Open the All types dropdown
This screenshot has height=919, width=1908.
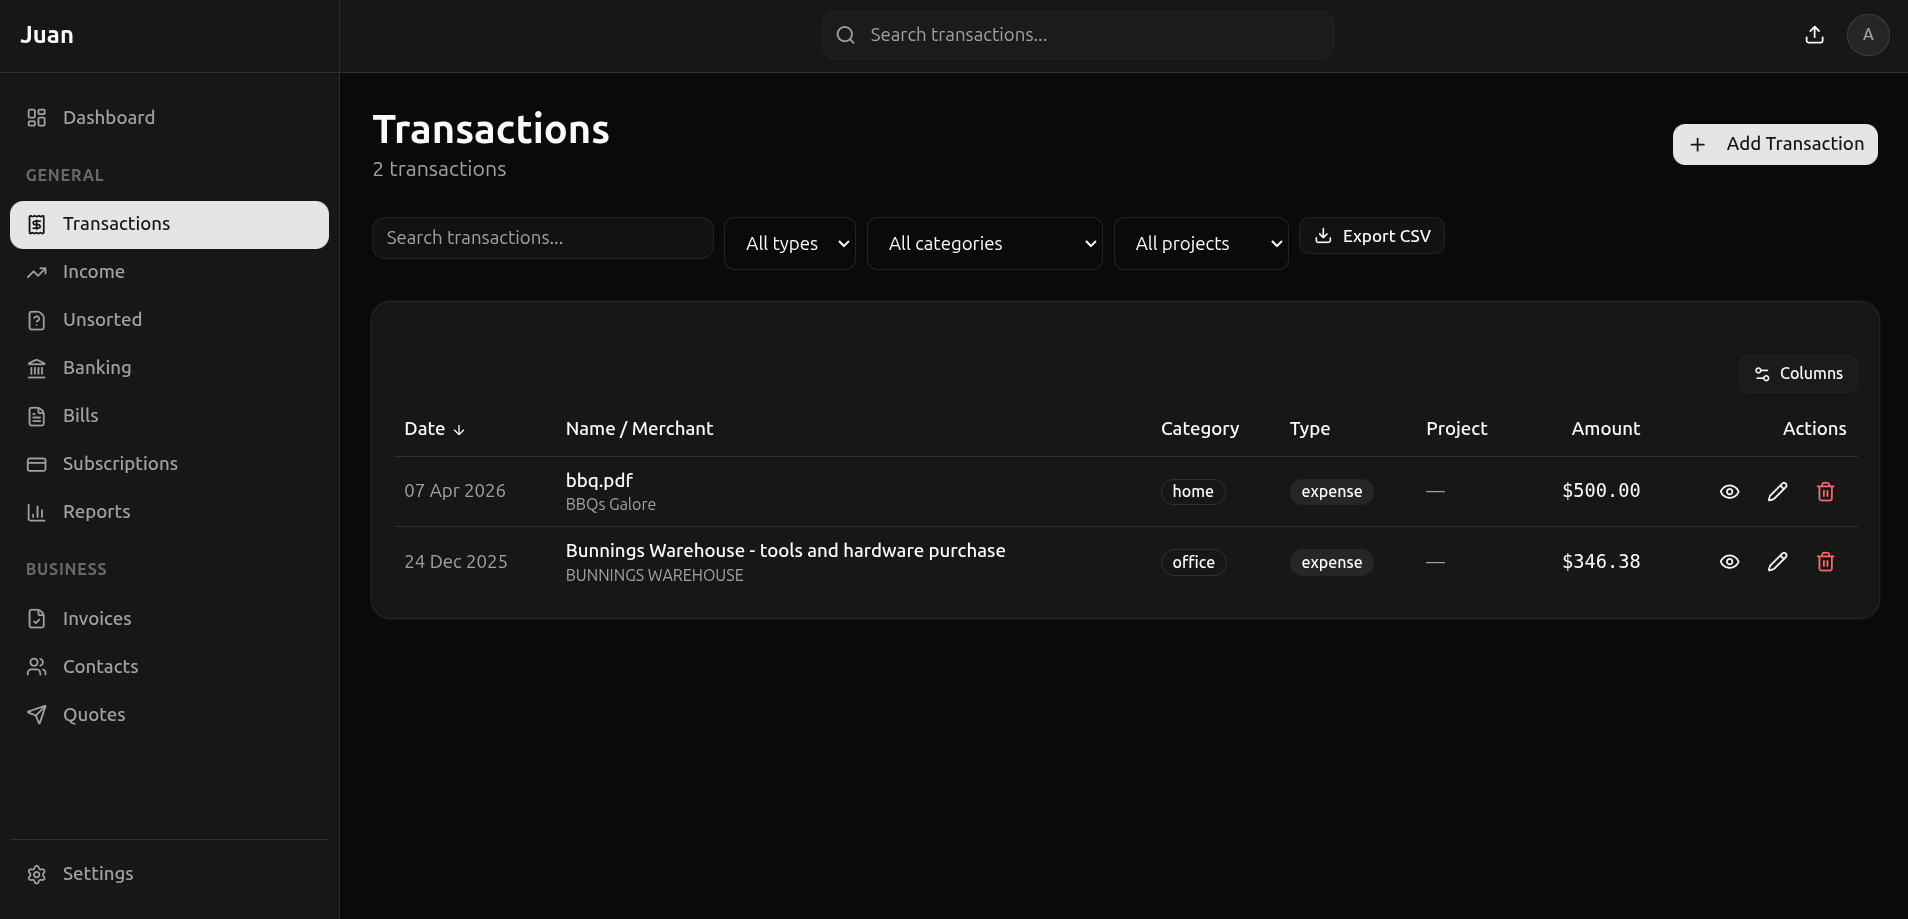pyautogui.click(x=790, y=243)
